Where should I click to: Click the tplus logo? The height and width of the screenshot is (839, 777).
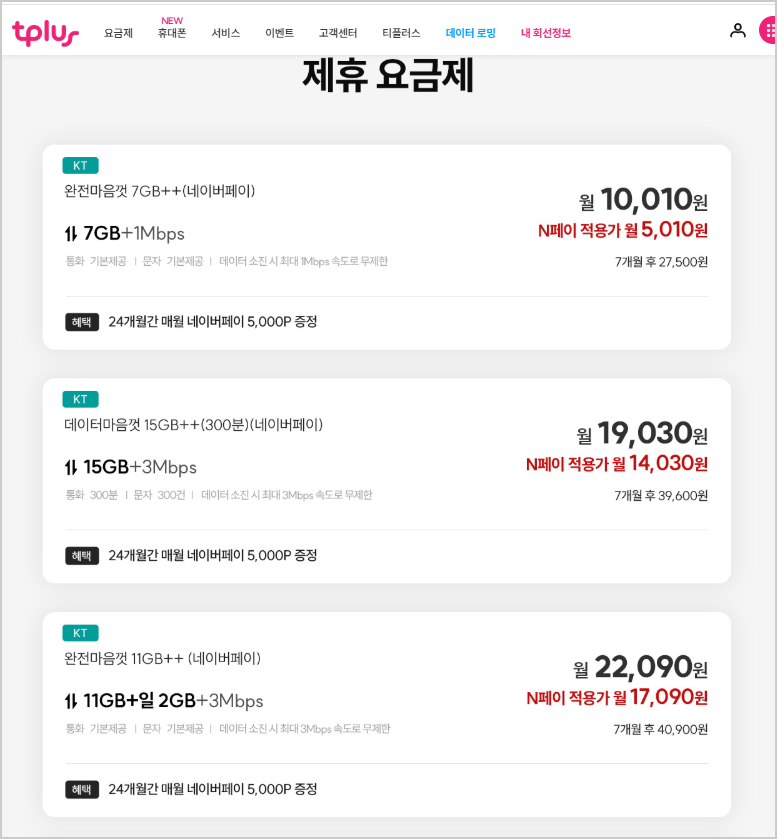(45, 33)
